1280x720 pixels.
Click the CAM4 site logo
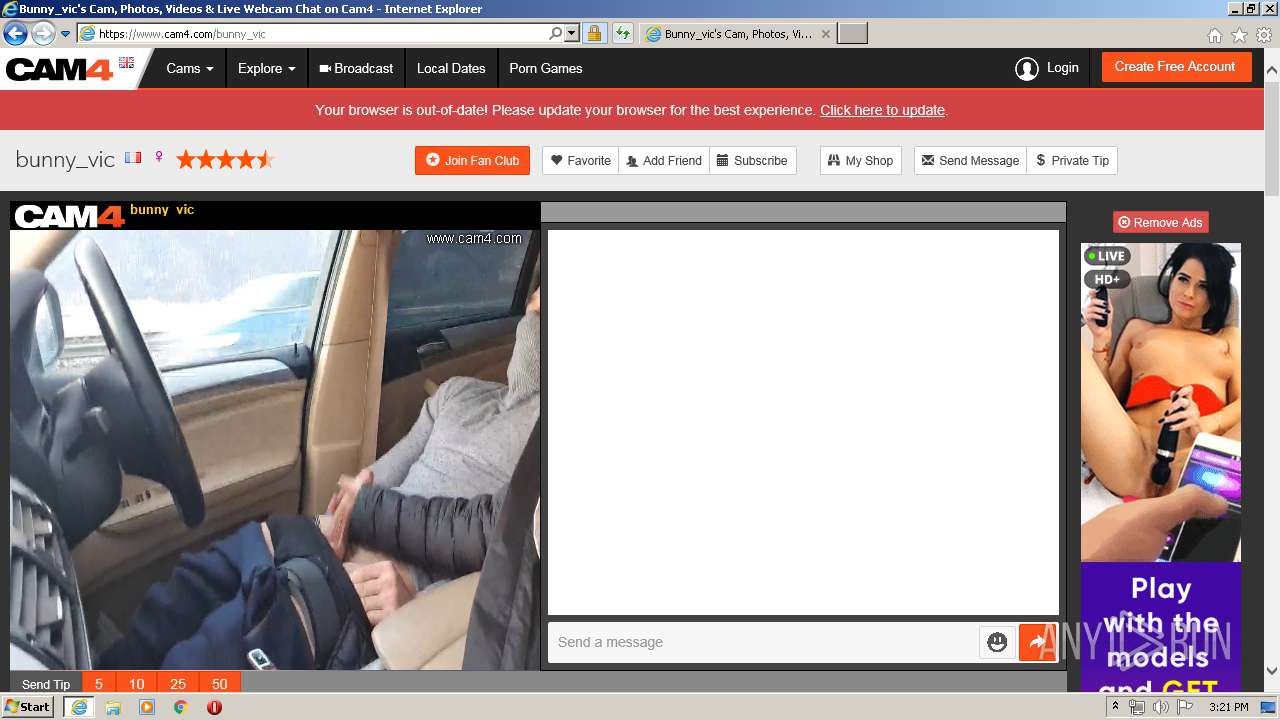tap(59, 69)
